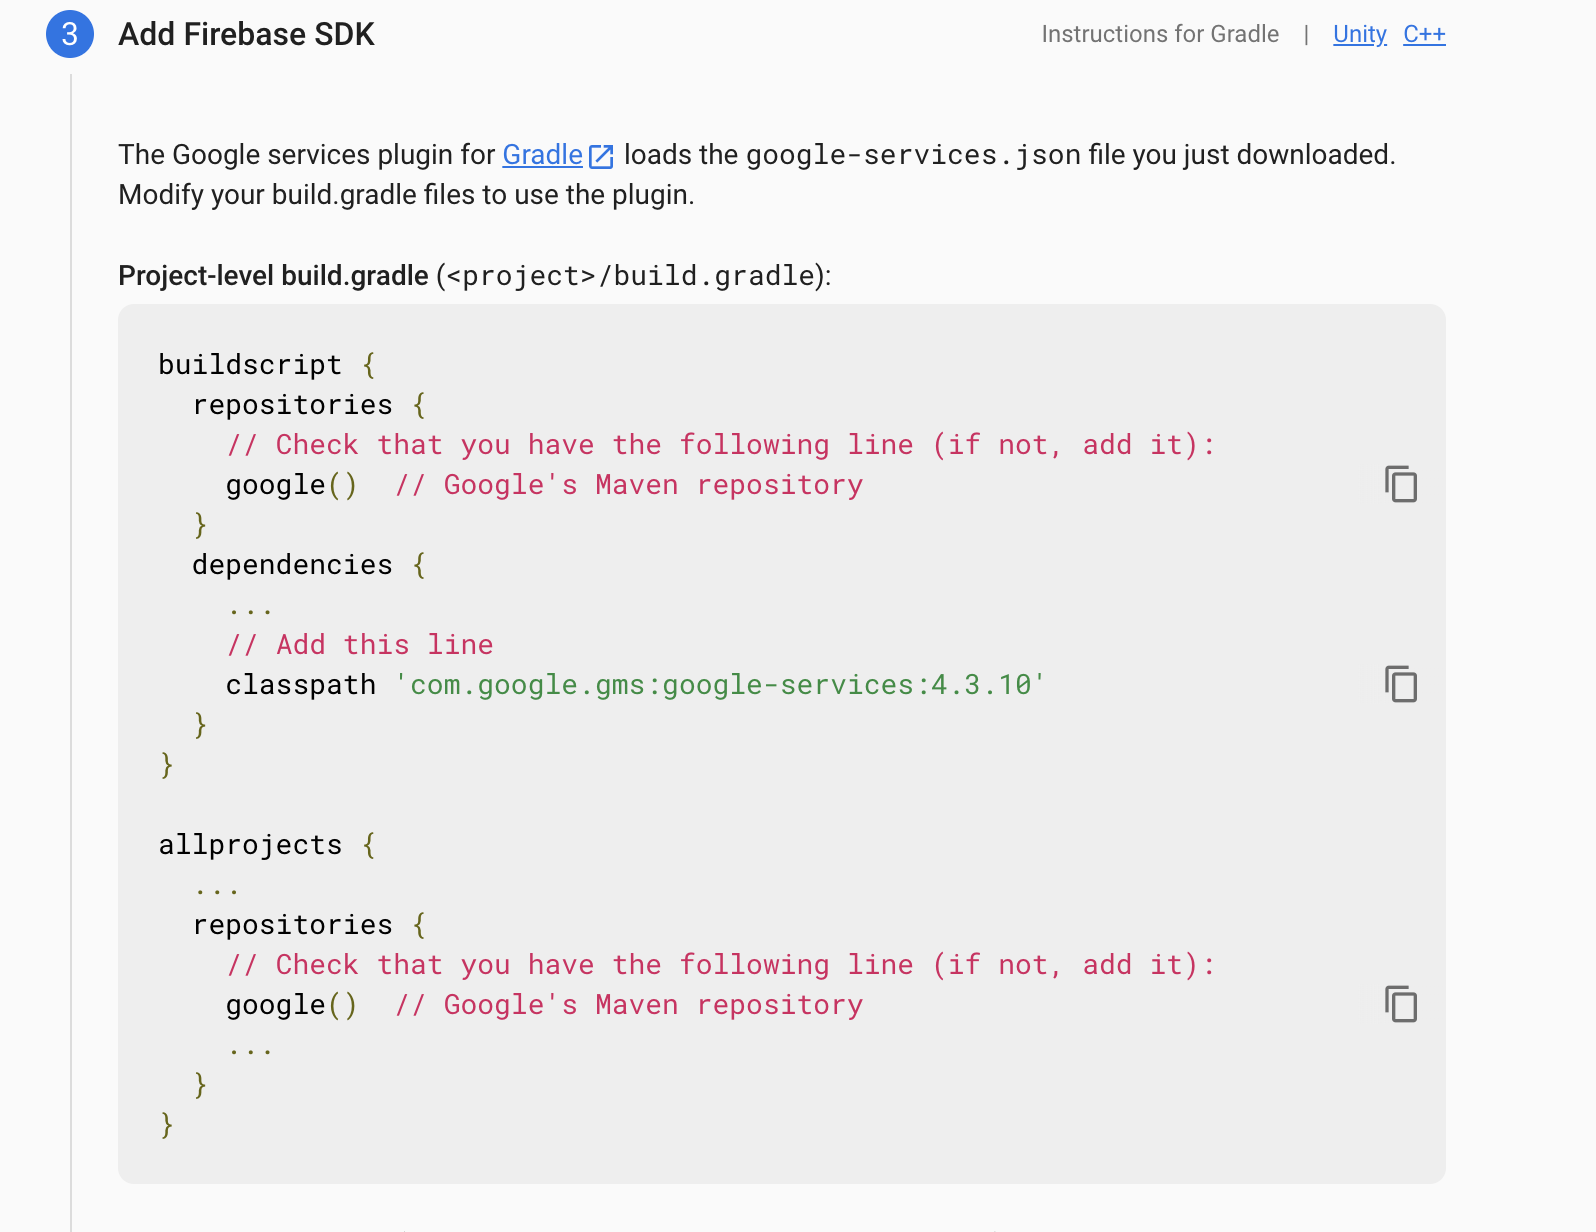Follow the Gradle hyperlink in the description
This screenshot has width=1596, height=1232.
click(x=542, y=155)
